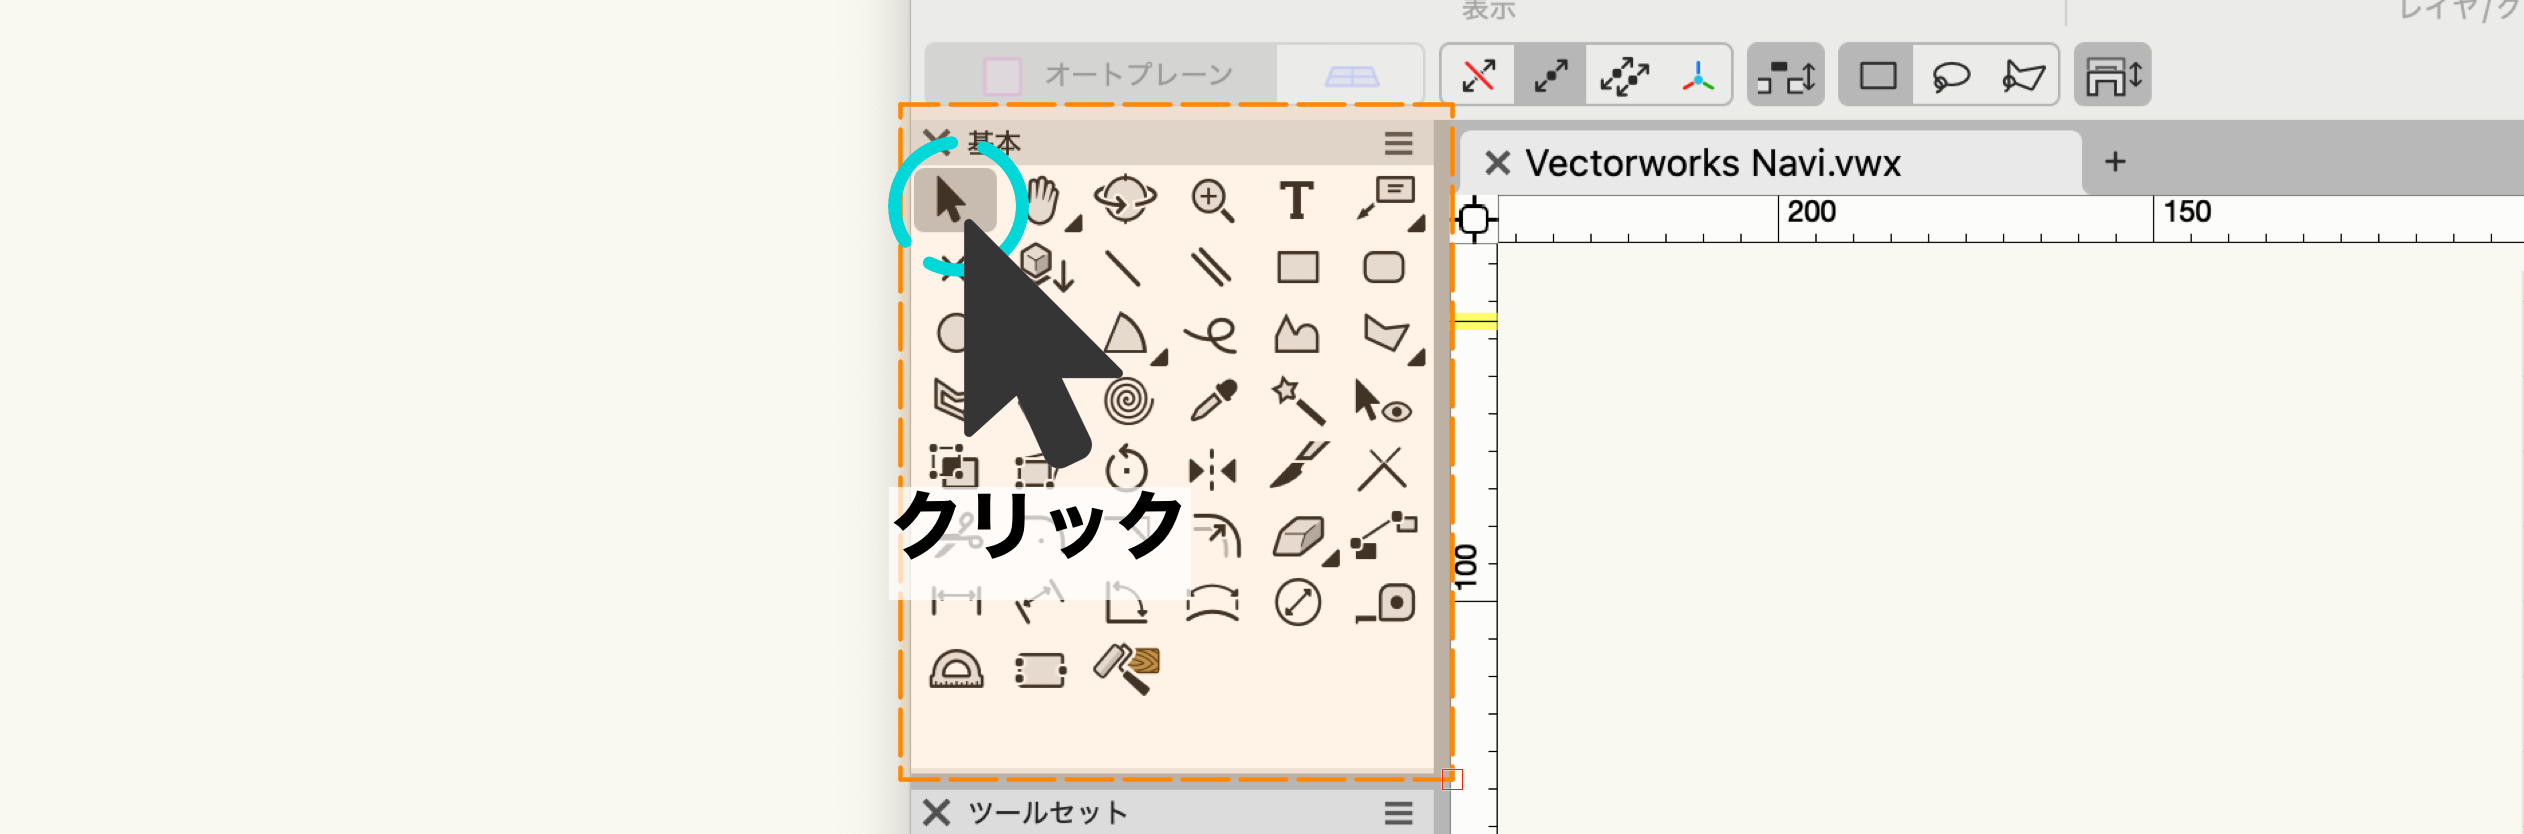Screen dimensions: 2524x834
Task: Select the Mirror tool
Action: tap(1212, 469)
